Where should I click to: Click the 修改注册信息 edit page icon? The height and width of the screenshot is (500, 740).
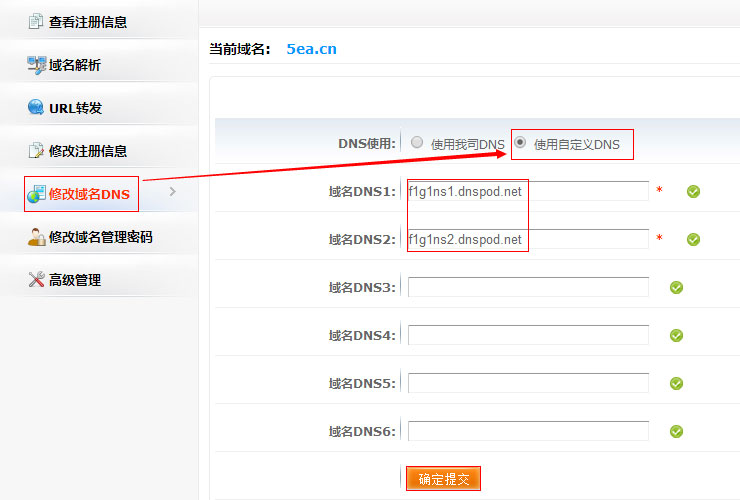point(36,151)
